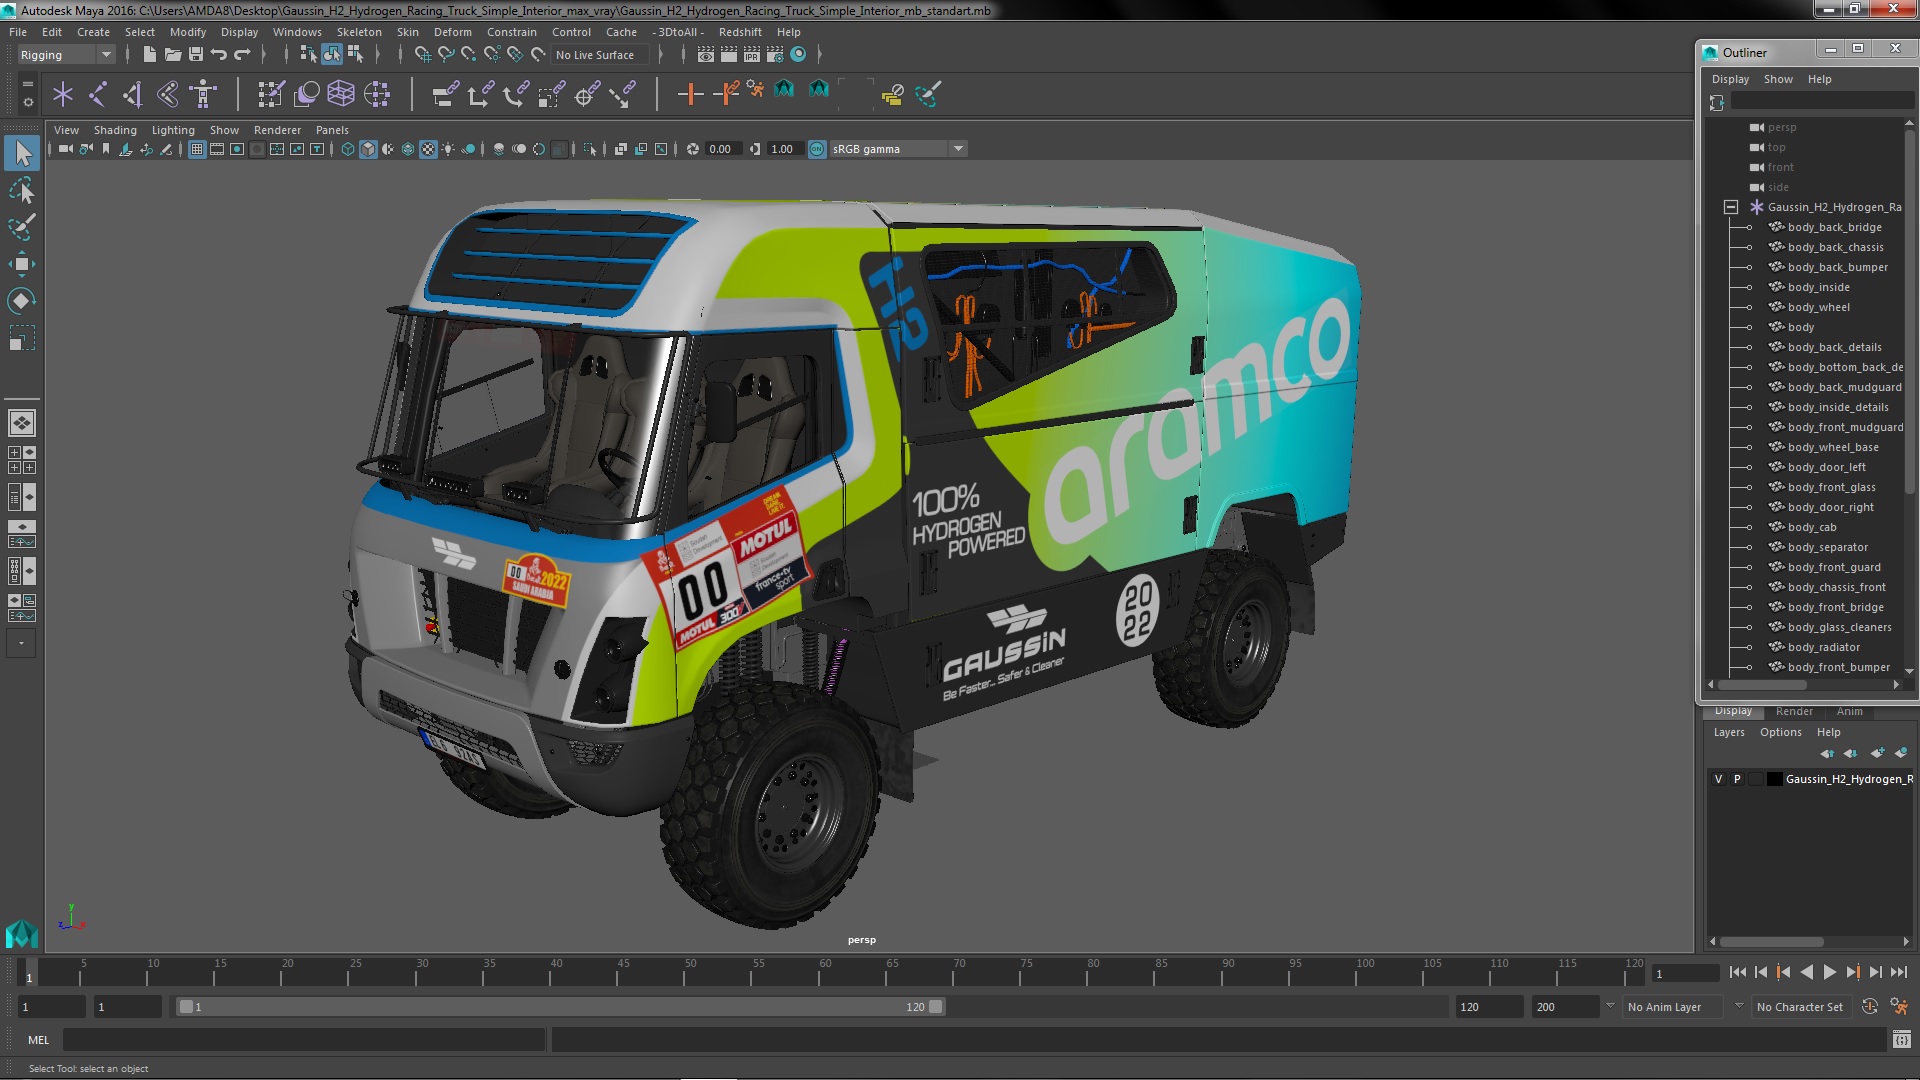Click the Auto keyframe toggle icon

pyautogui.click(x=1870, y=1007)
